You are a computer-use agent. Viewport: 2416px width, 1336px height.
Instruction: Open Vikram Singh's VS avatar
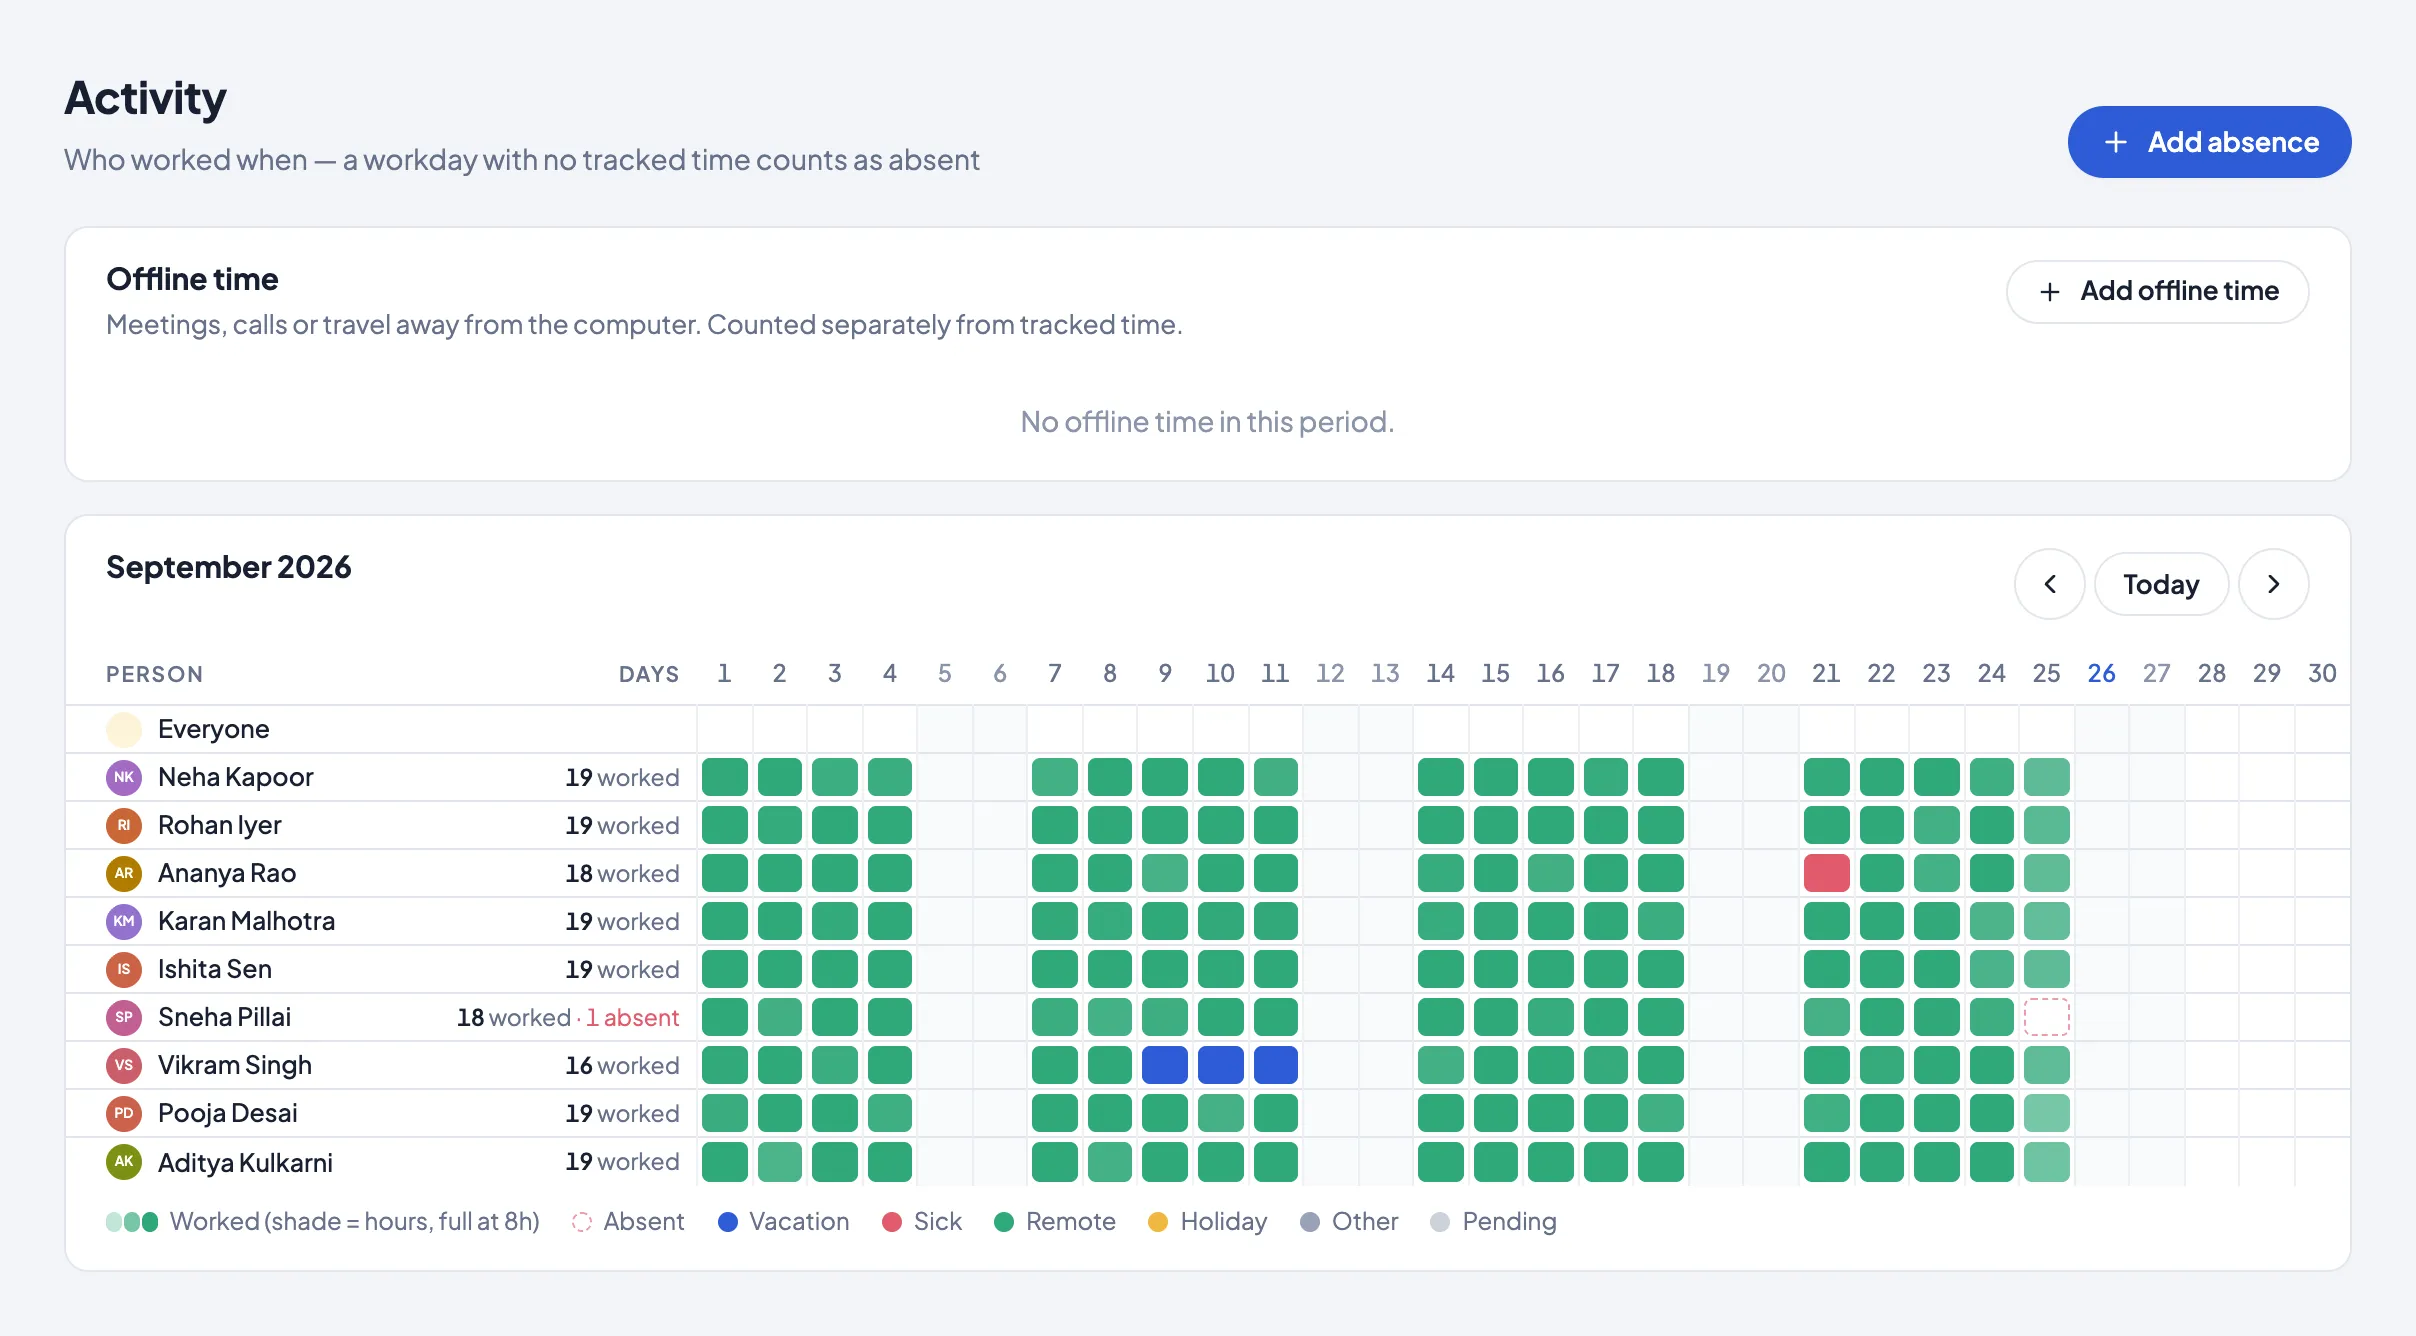pyautogui.click(x=124, y=1065)
